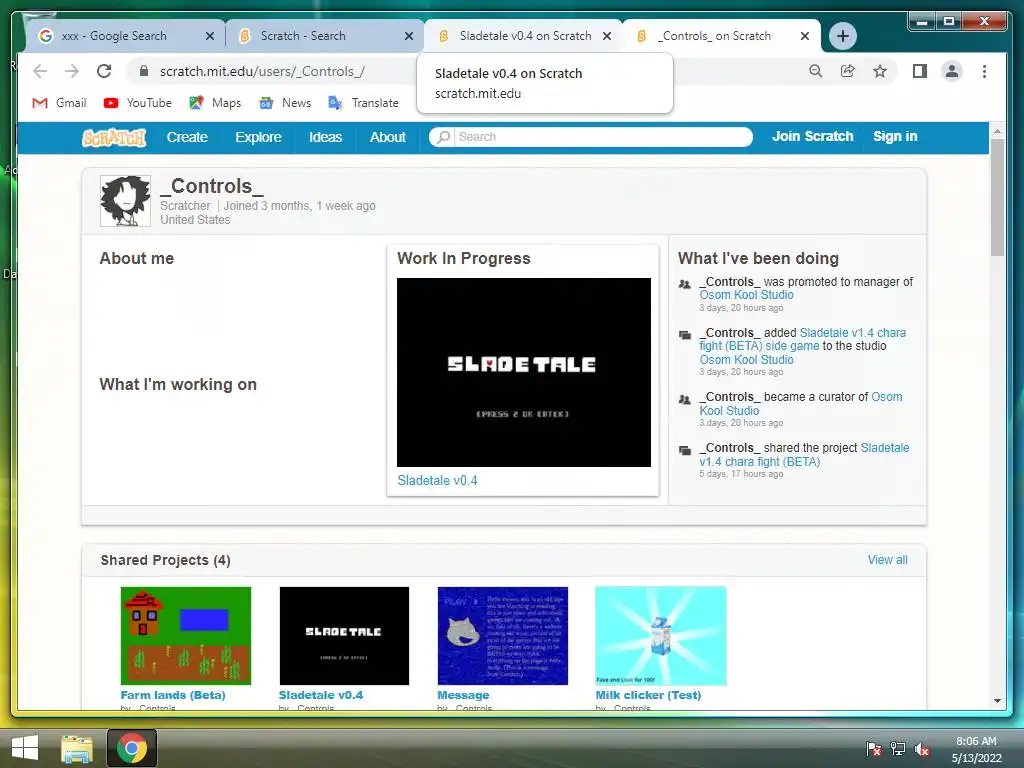1024x768 pixels.
Task: Open the YouTube bookmark
Action: [x=138, y=103]
